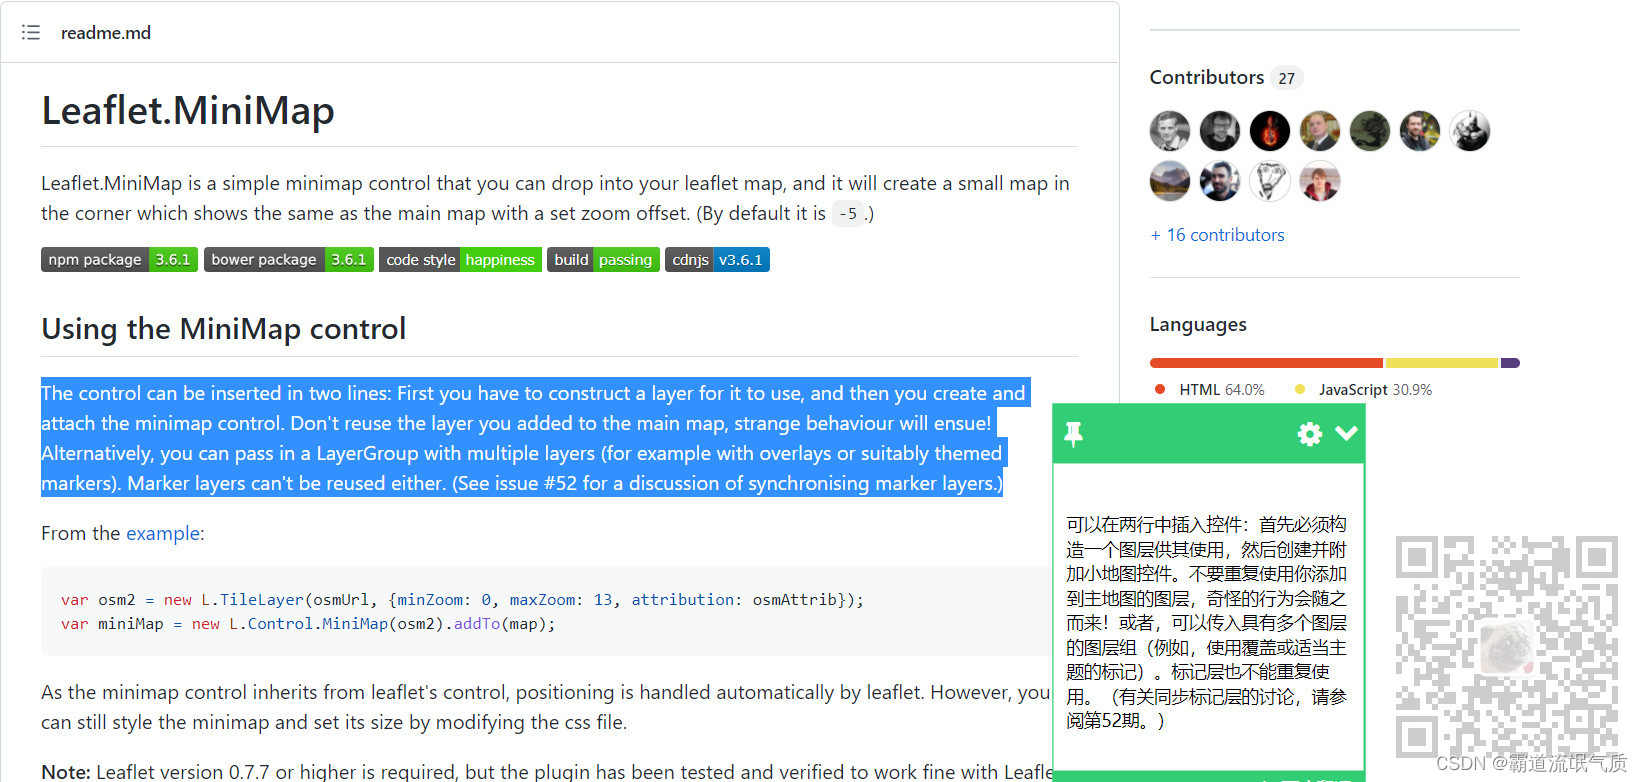Click the 'var miniMap' code line
Viewport: 1643px width, 782px height.
coord(308,624)
